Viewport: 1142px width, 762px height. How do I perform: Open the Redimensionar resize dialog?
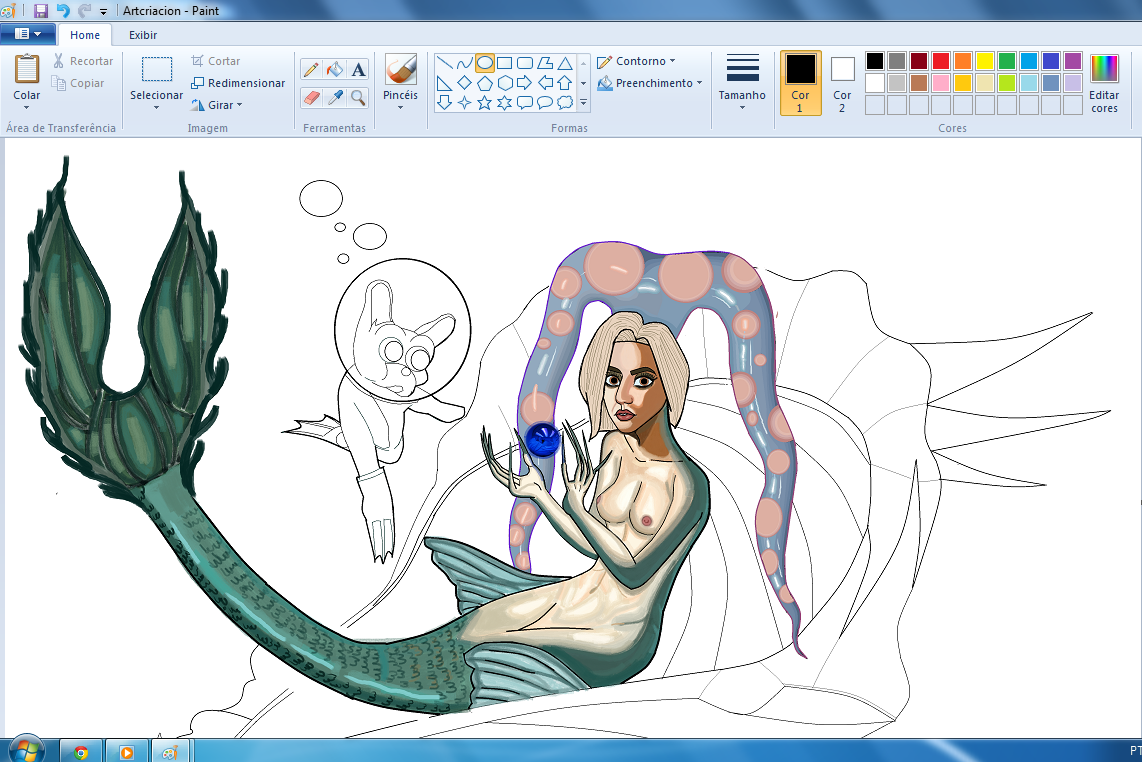[238, 83]
